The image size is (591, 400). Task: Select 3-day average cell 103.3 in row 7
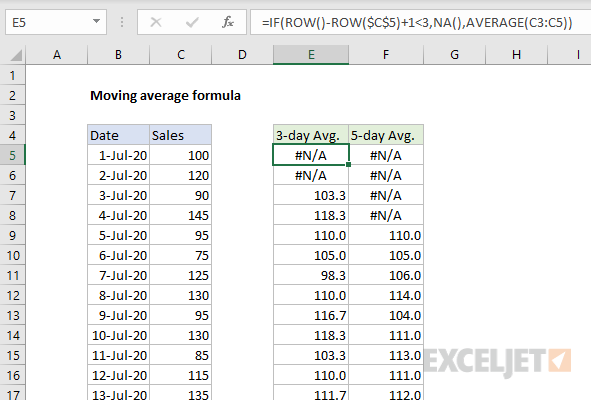(311, 195)
